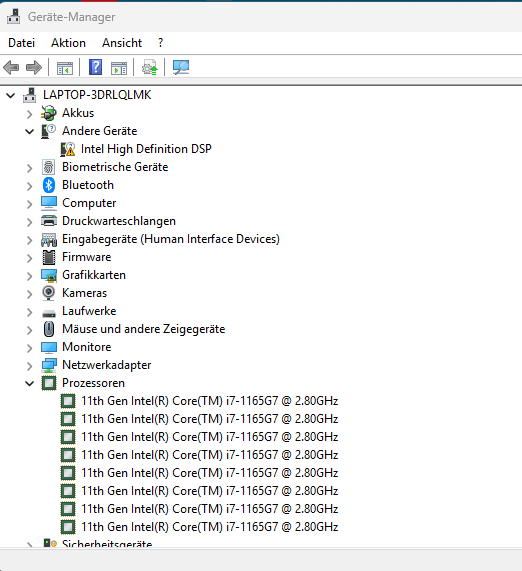This screenshot has width=522, height=571.
Task: Click the warning icon of Intel High Definition DSP
Action: click(x=68, y=149)
